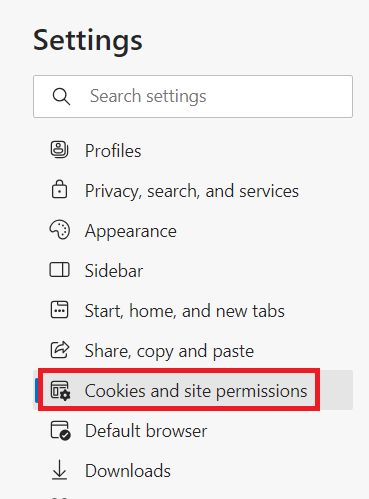This screenshot has height=499, width=369.
Task: Open the Downloads settings section
Action: (x=128, y=471)
